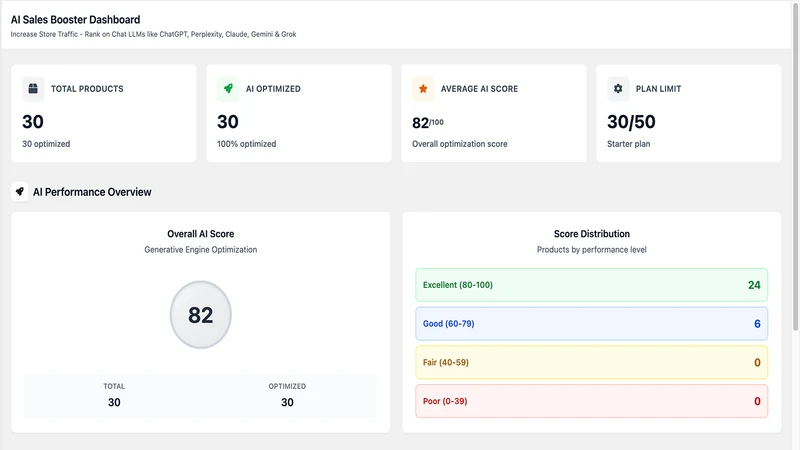Click the 'AI Performance Overview' heading
800x450 pixels.
[92, 192]
